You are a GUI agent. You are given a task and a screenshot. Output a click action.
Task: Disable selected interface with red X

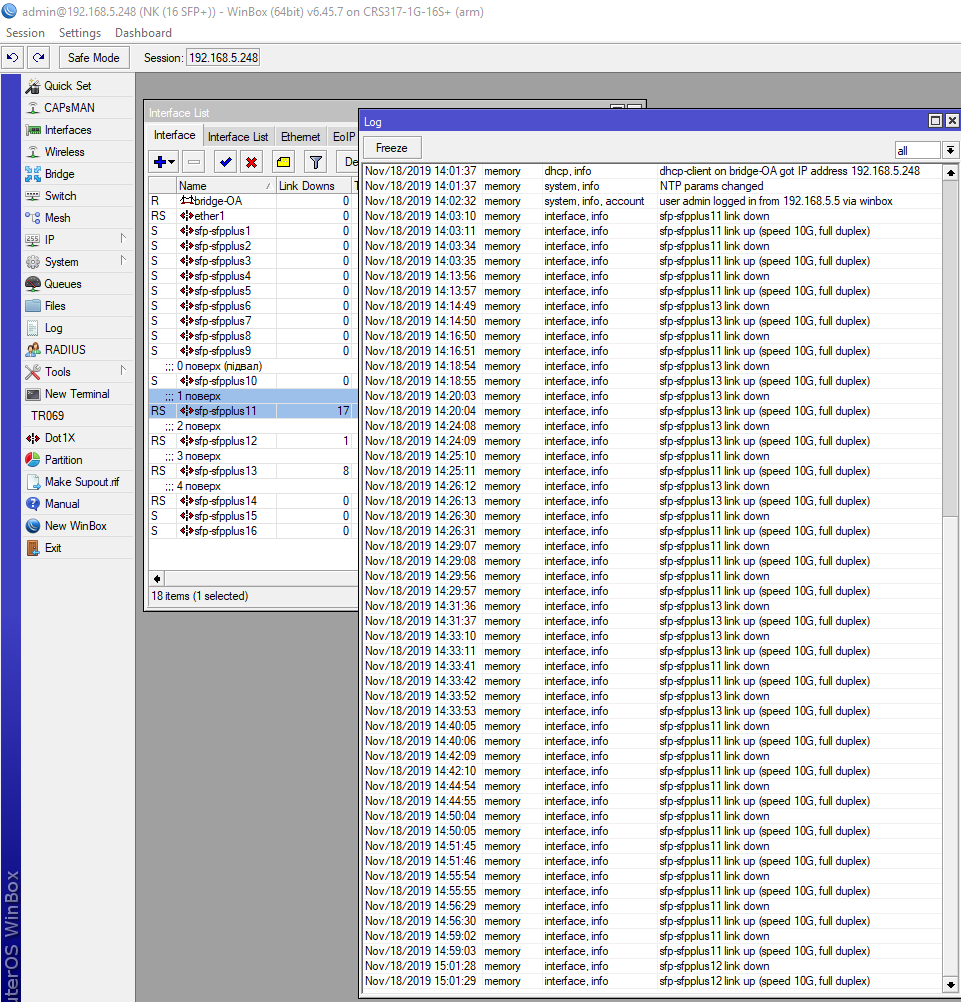[x=252, y=162]
